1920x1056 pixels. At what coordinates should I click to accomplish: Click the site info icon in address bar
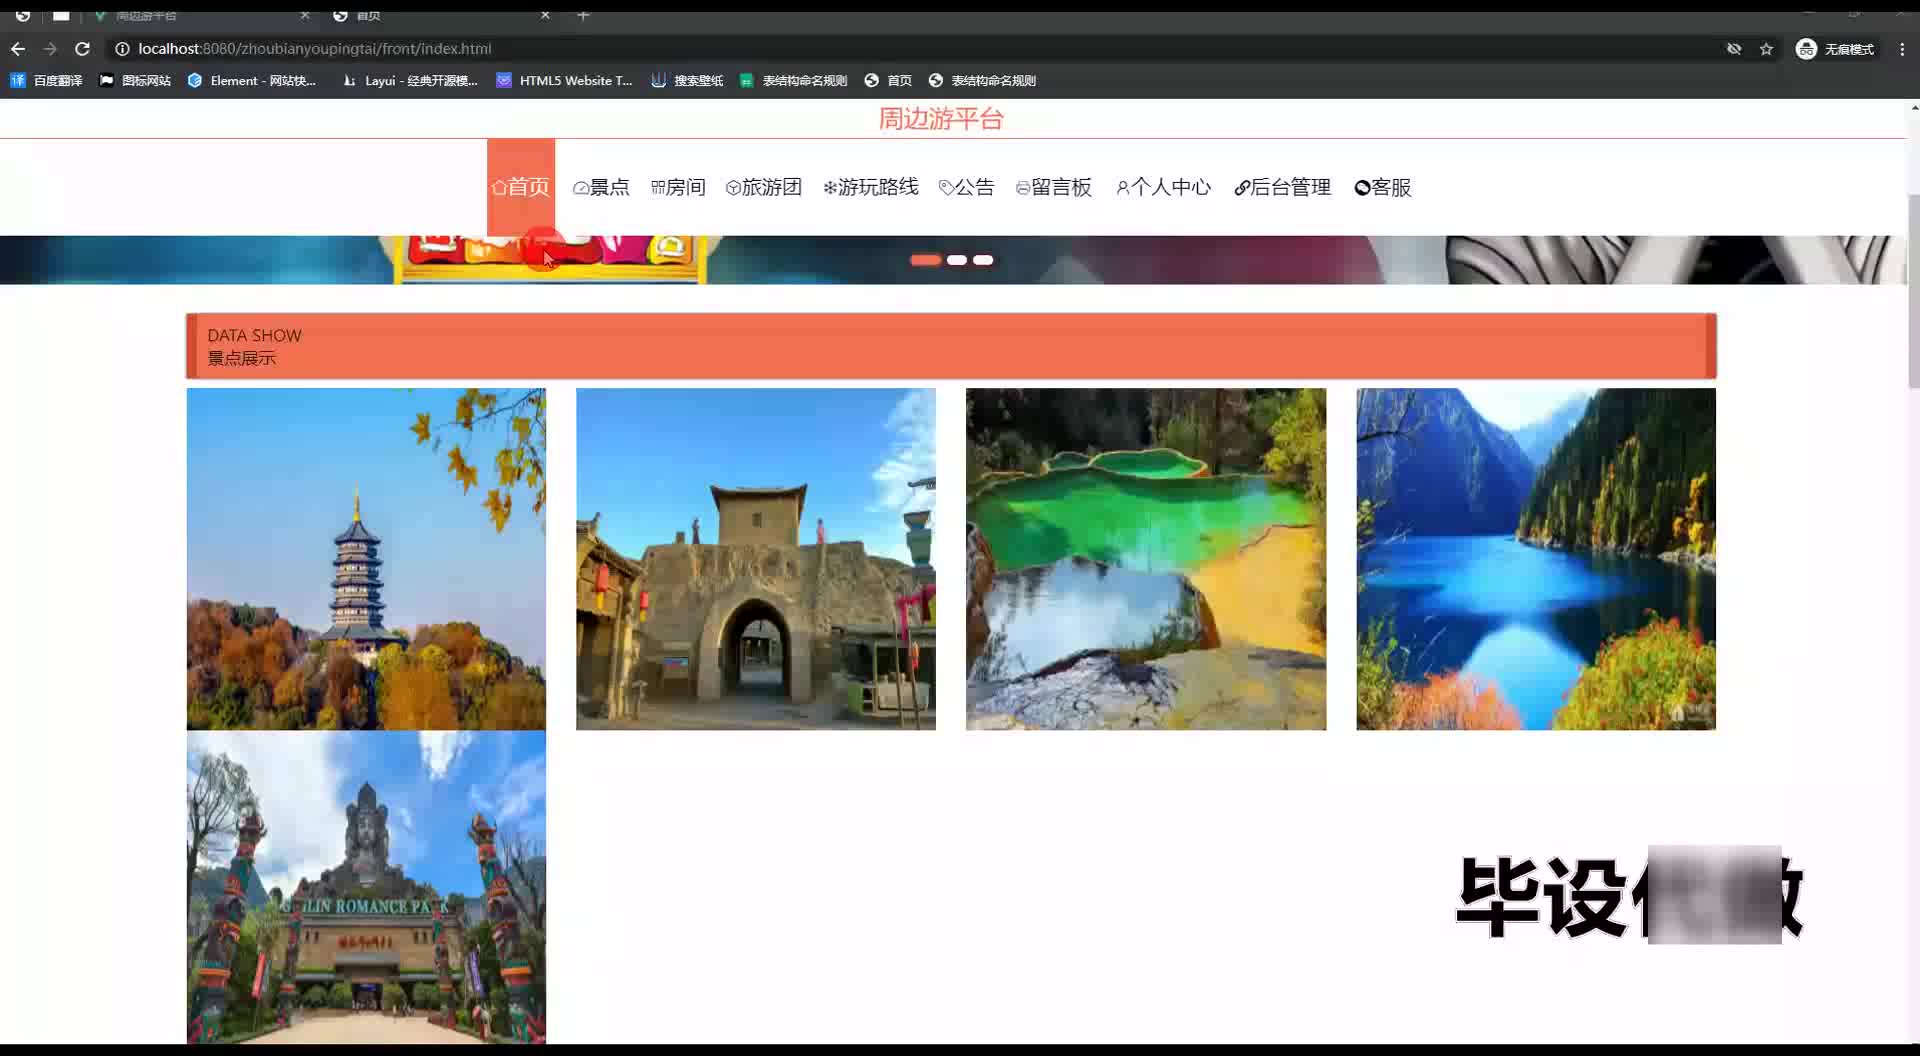(x=122, y=49)
